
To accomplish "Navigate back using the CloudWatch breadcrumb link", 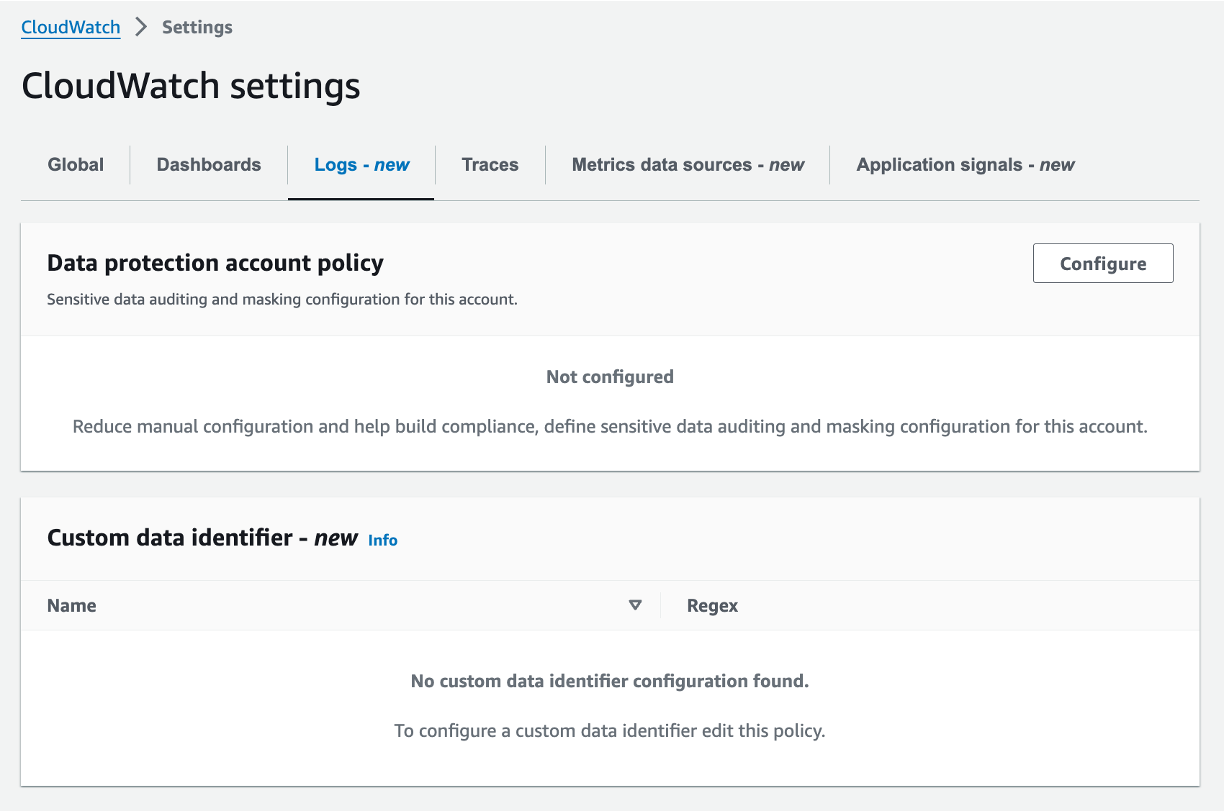I will point(70,27).
